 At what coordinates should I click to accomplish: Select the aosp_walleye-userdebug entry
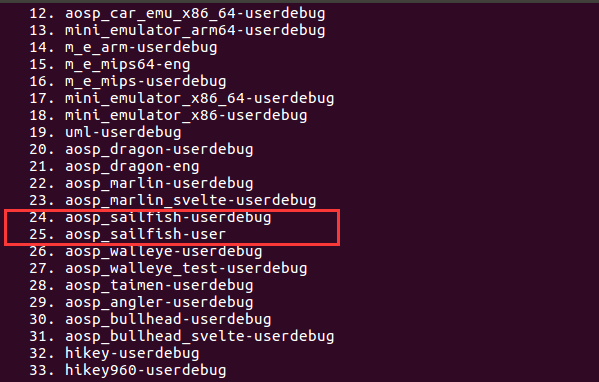click(164, 251)
